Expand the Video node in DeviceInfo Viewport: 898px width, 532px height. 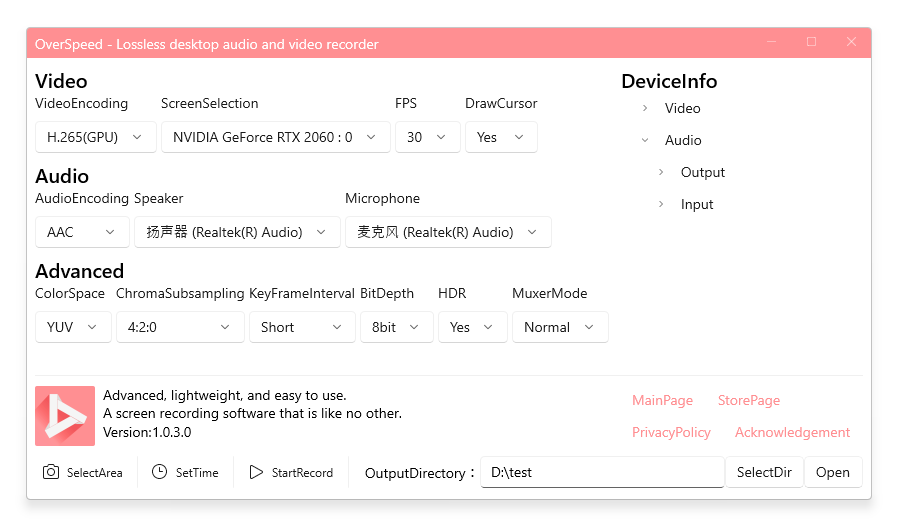(x=645, y=108)
